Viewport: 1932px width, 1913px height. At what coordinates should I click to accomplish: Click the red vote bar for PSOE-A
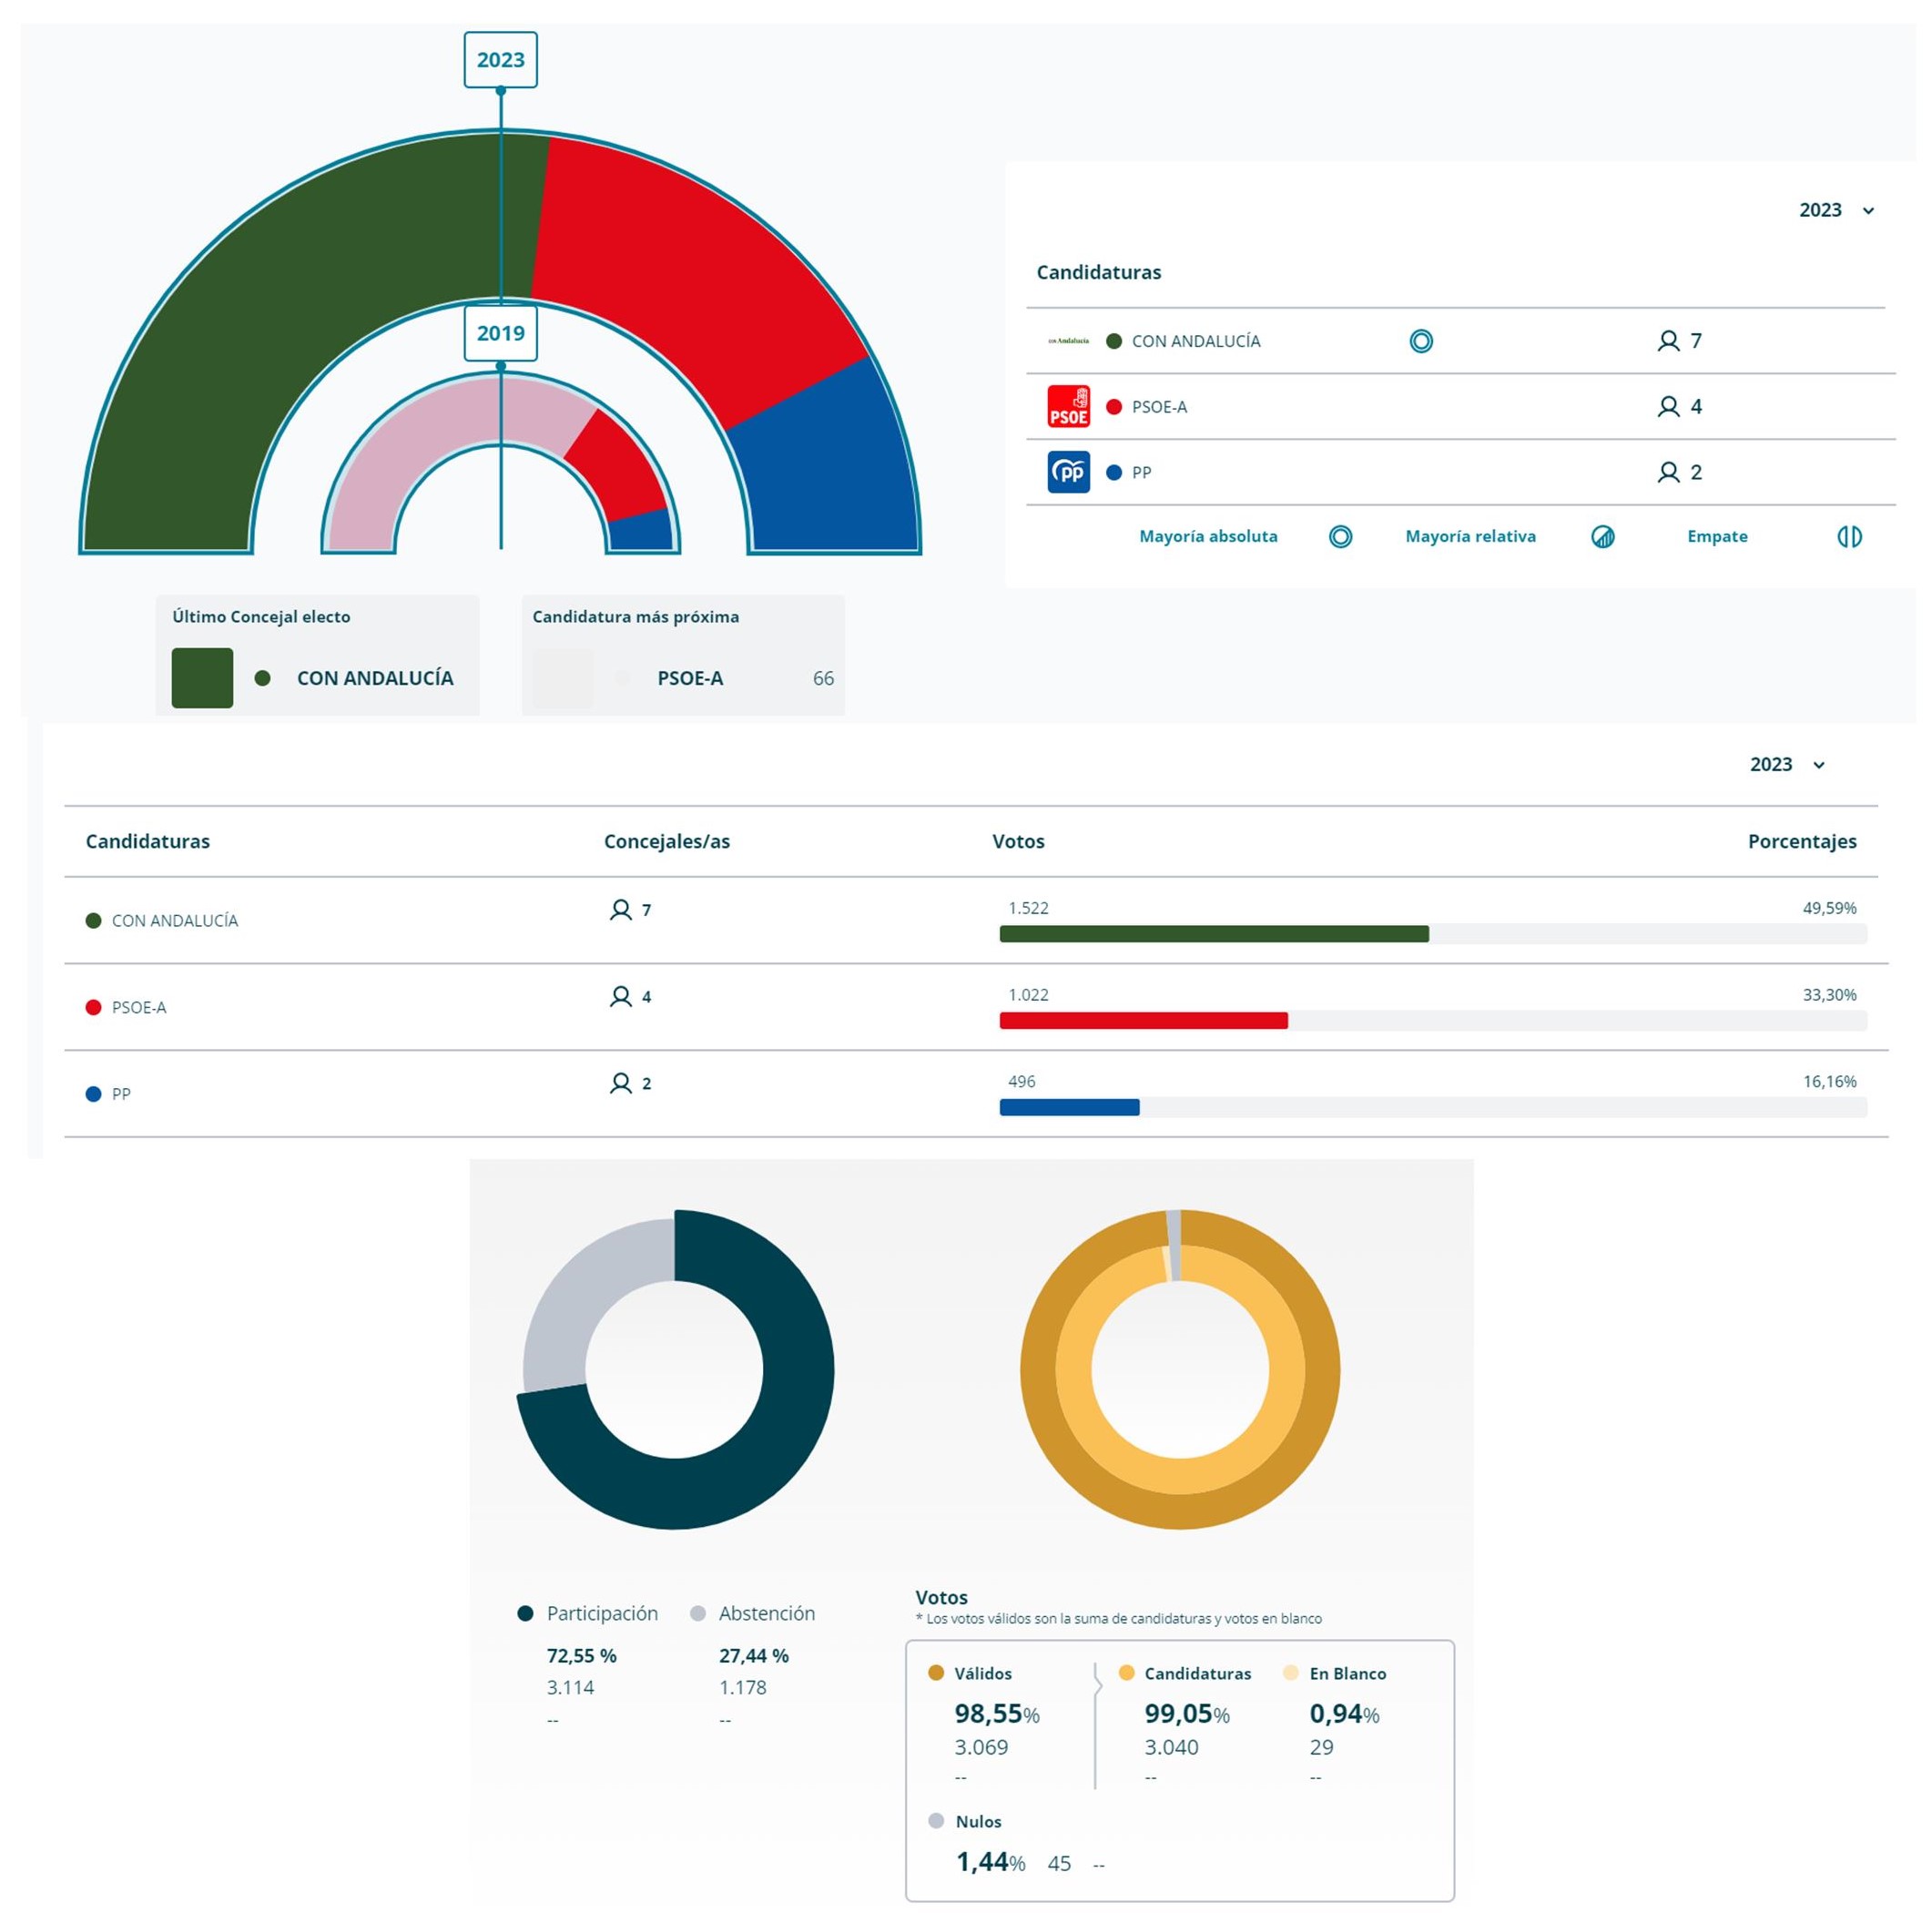pyautogui.click(x=1143, y=1020)
